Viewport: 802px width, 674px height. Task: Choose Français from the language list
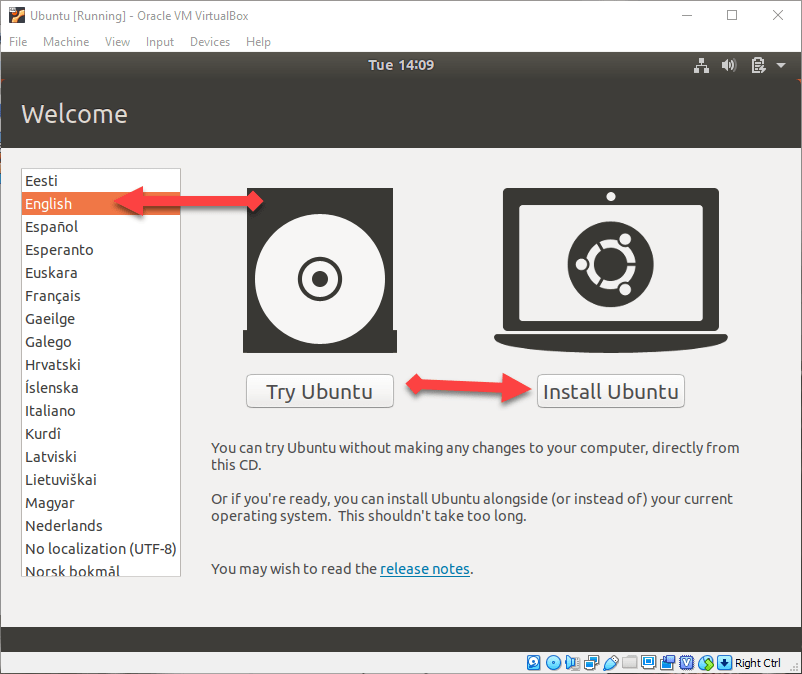53,296
